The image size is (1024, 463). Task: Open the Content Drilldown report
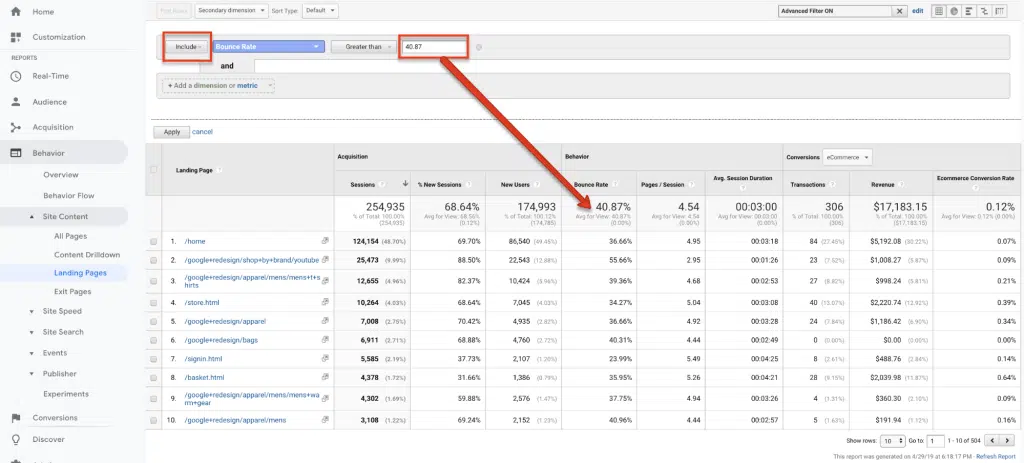[x=87, y=255]
